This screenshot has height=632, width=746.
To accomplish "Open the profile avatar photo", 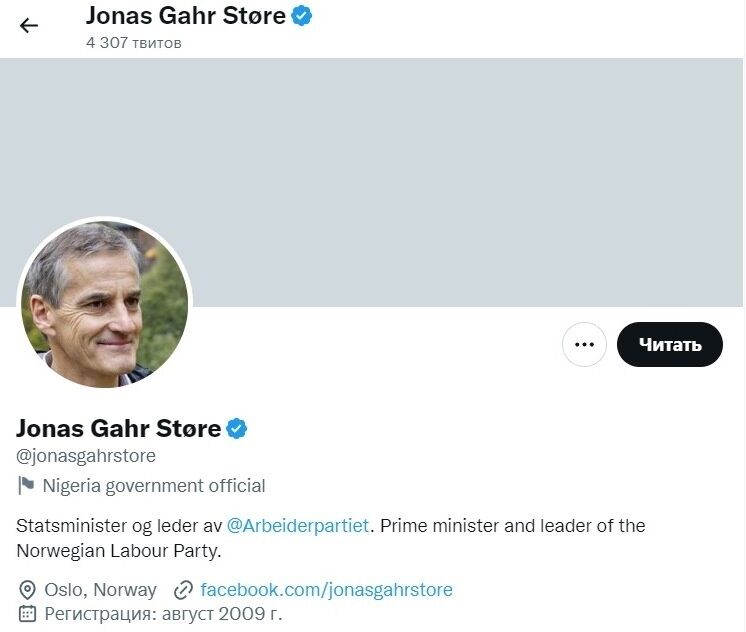I will tap(105, 304).
